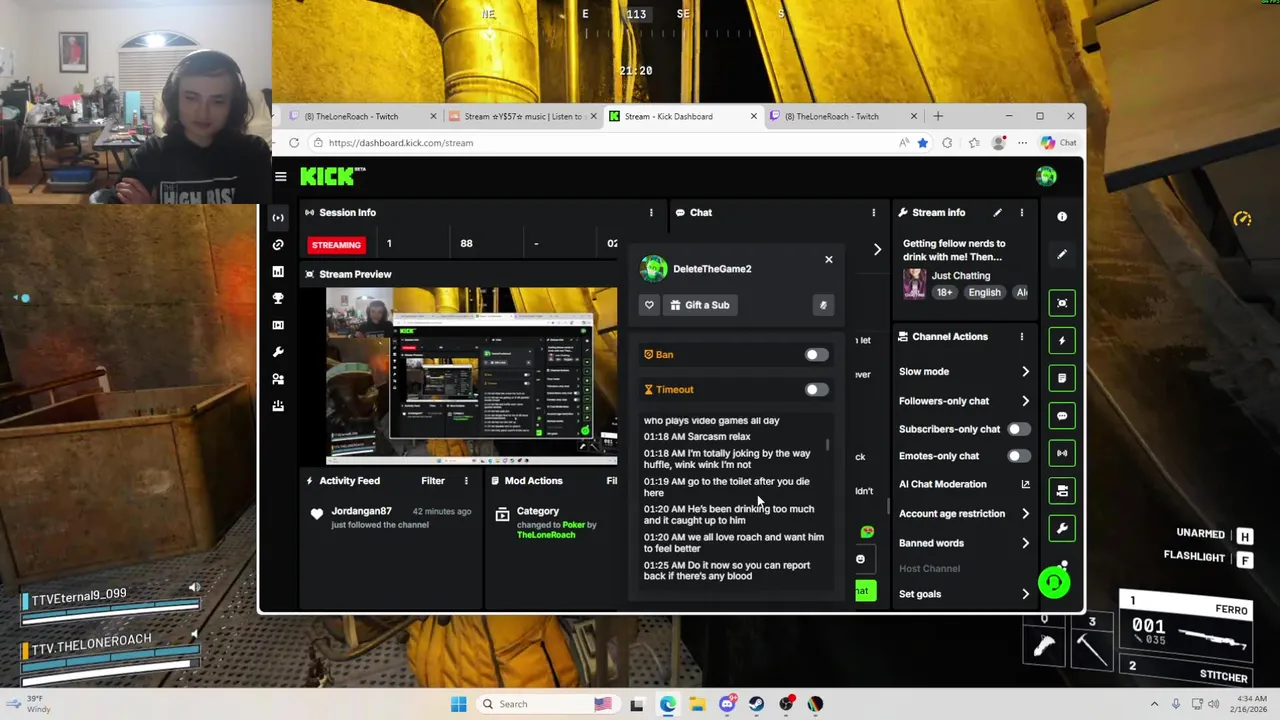Viewport: 1280px width, 720px height.
Task: Click the emoji button in chat input
Action: point(860,559)
